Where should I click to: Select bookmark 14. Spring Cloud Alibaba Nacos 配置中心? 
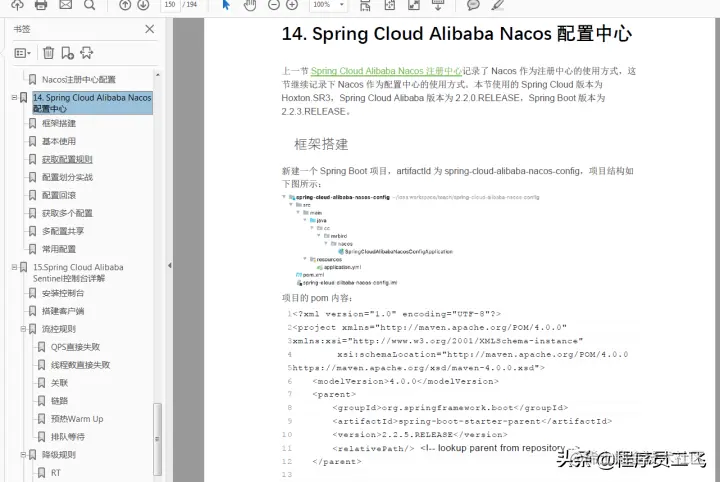pyautogui.click(x=92, y=103)
